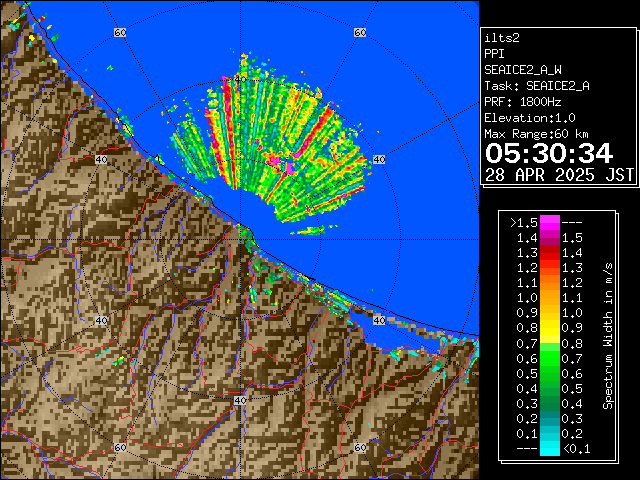This screenshot has width=640, height=480.
Task: Pick the orange 1.1–1.2 legend band
Action: tap(550, 283)
